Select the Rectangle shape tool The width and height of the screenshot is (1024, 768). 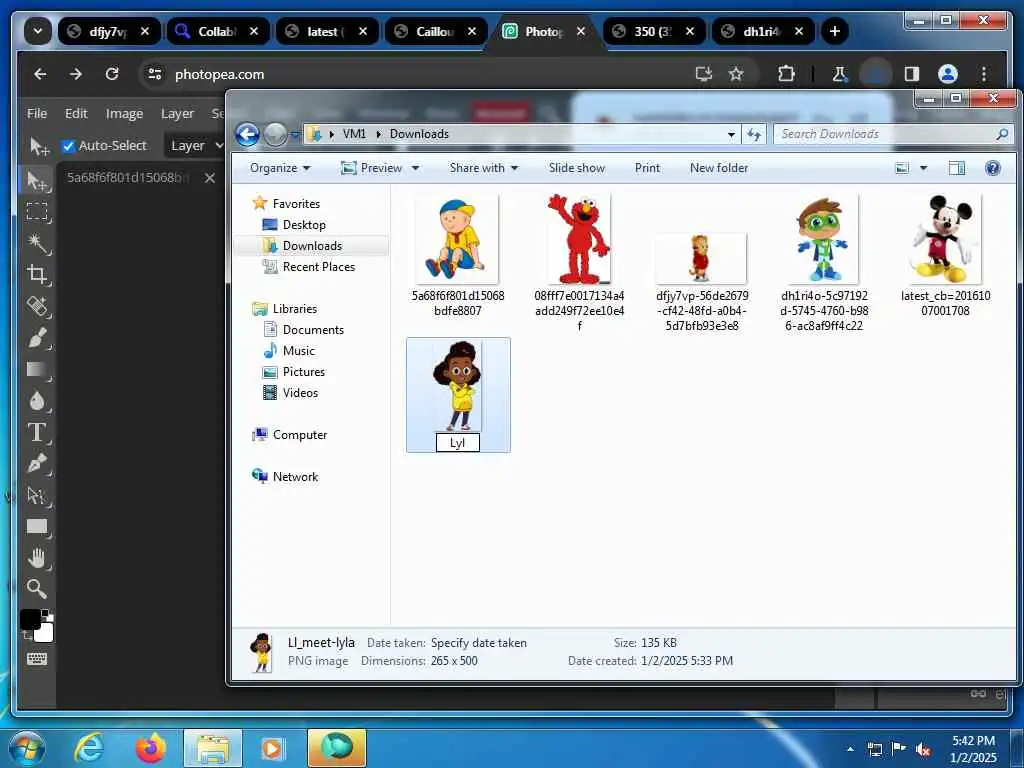(37, 526)
